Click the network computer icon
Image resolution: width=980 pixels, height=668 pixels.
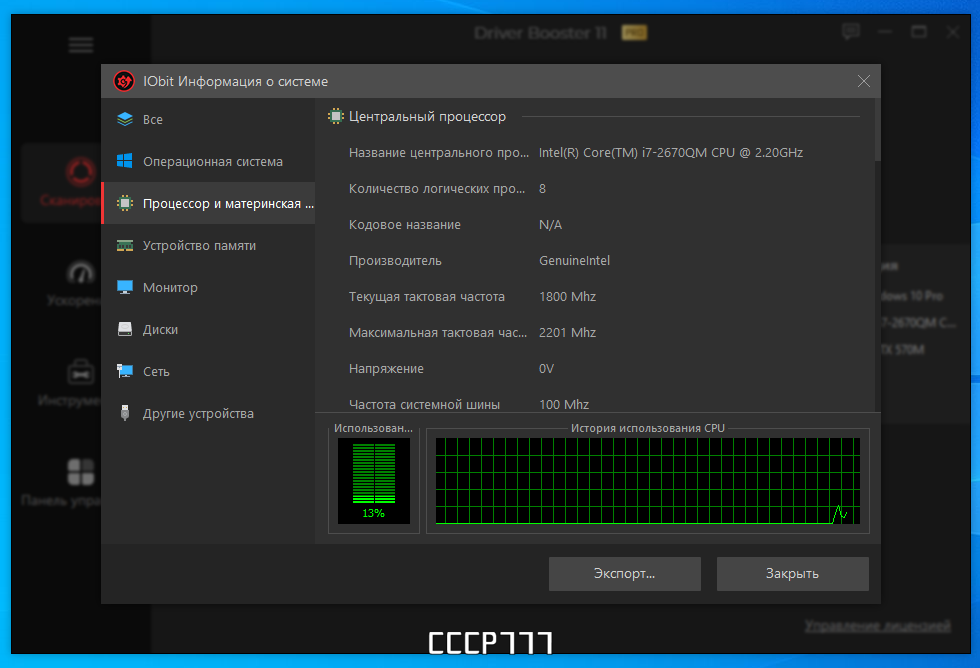point(125,371)
